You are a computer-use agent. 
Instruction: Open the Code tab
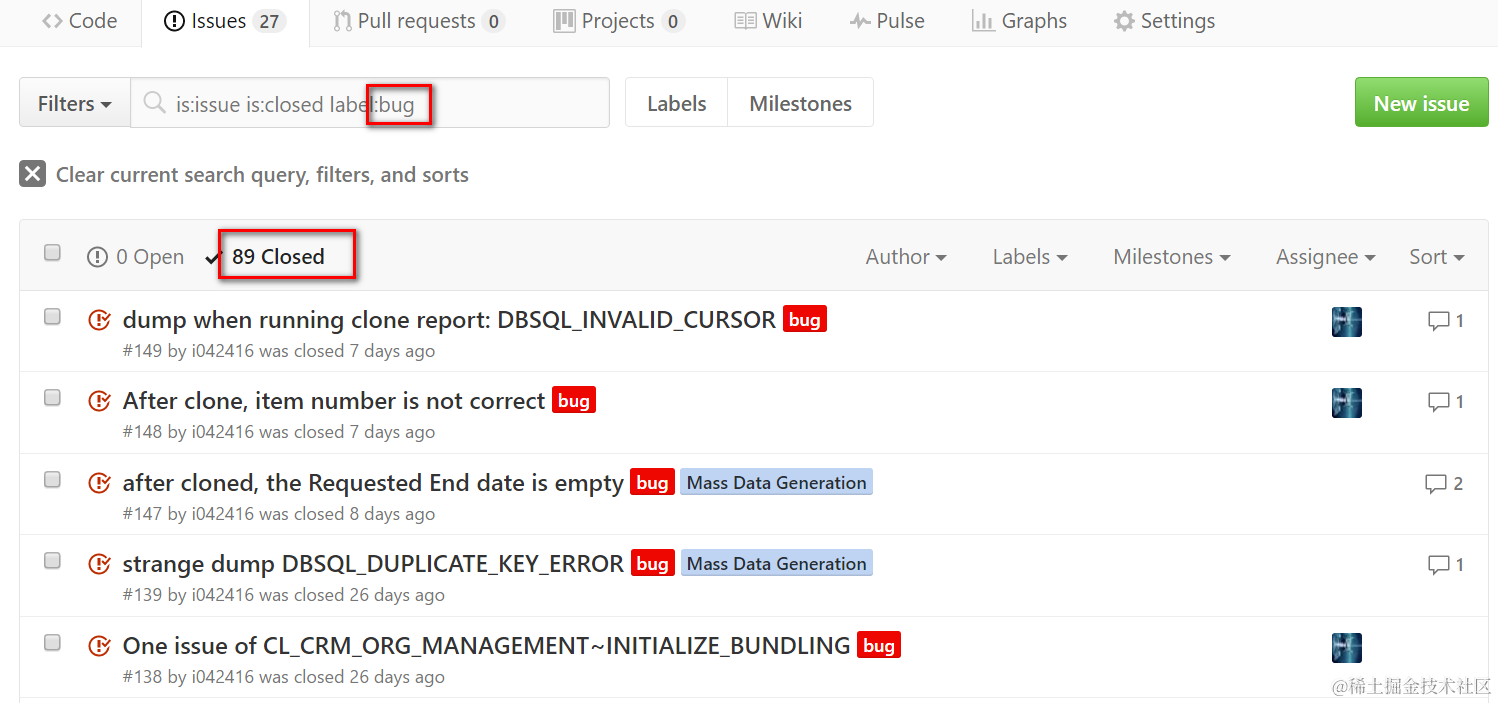pos(79,21)
